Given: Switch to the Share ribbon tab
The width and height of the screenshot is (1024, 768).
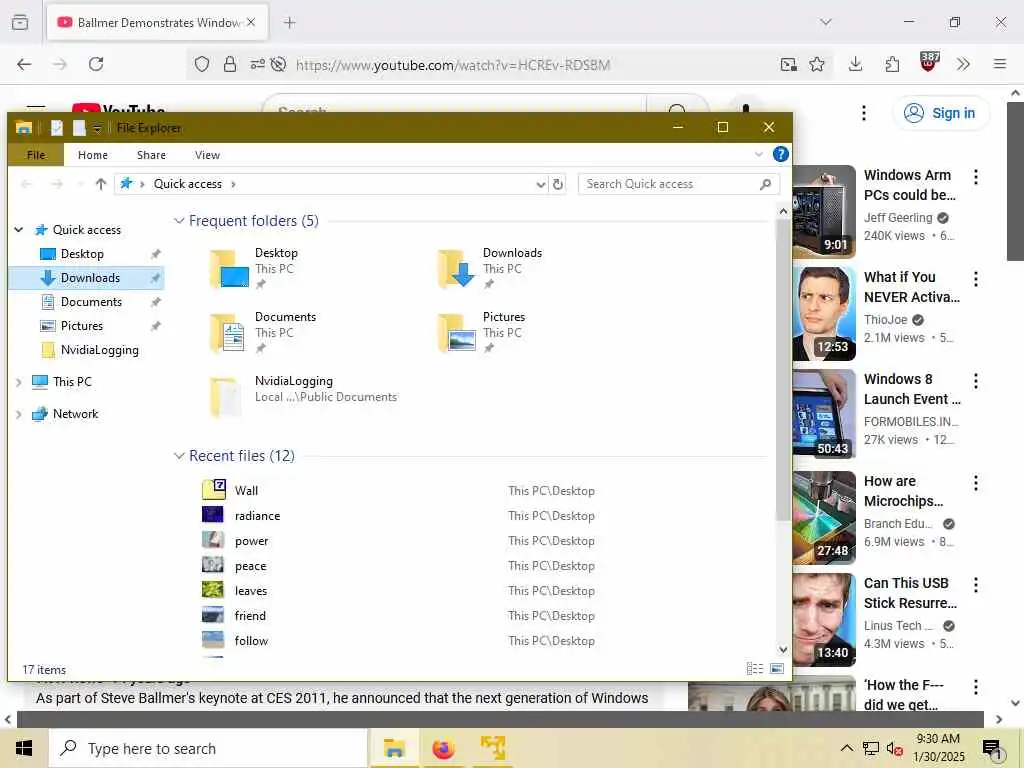Looking at the screenshot, I should tap(151, 155).
